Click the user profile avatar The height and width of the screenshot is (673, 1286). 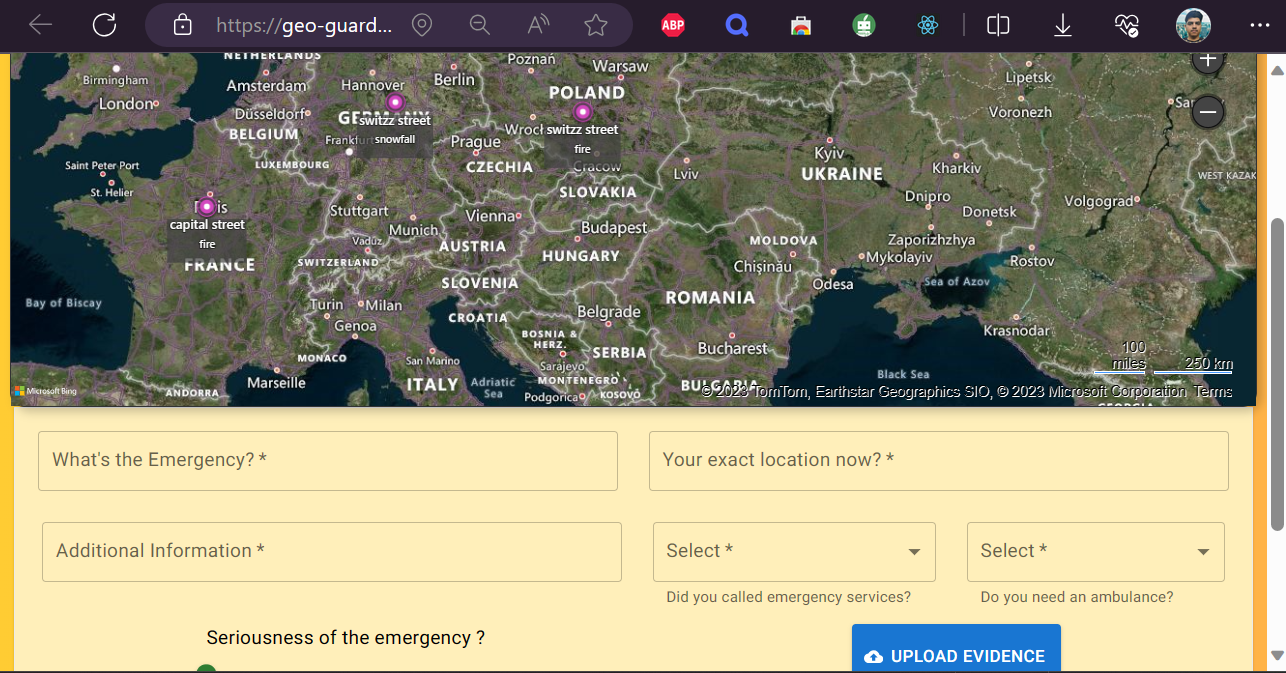point(1193,25)
